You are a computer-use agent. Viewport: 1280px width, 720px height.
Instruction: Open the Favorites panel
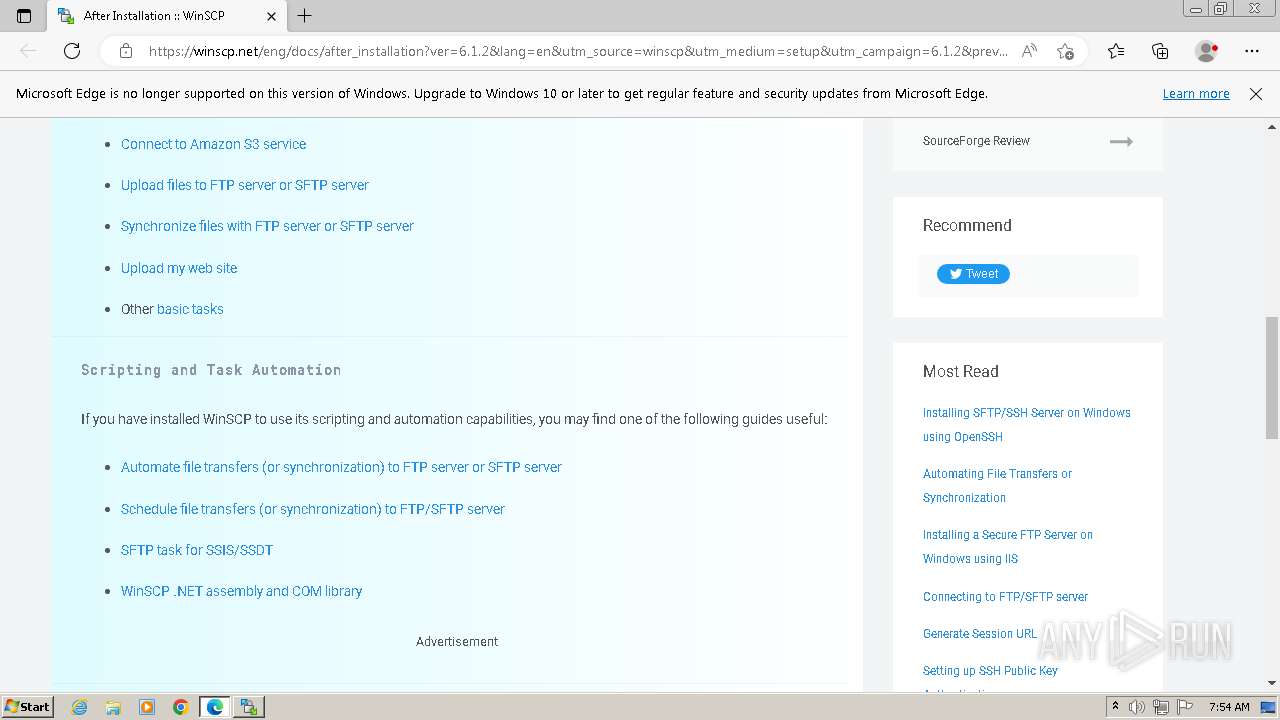click(1116, 51)
